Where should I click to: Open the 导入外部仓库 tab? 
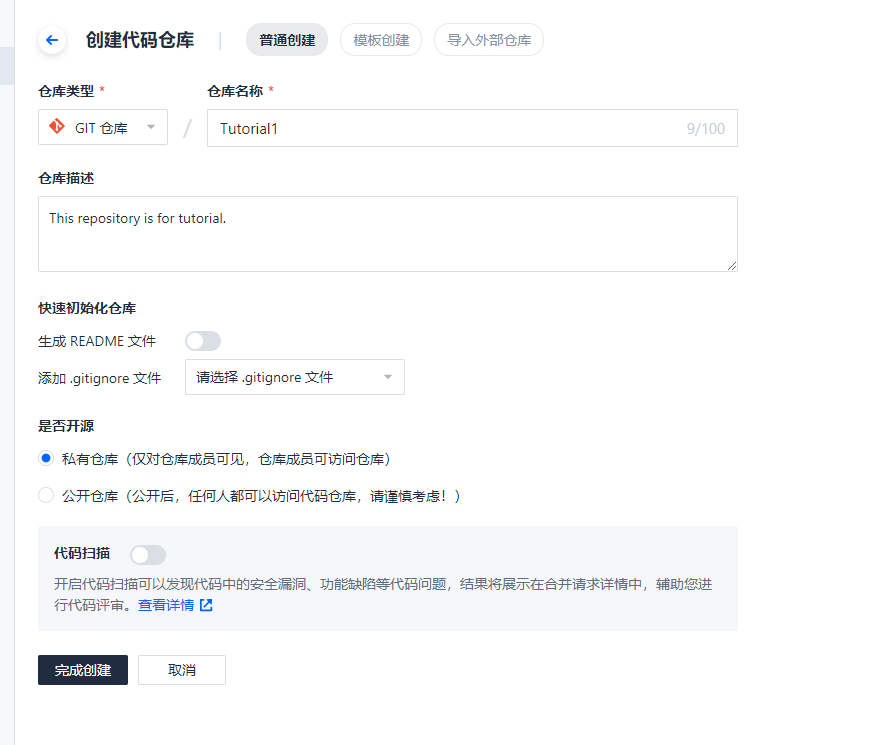489,40
